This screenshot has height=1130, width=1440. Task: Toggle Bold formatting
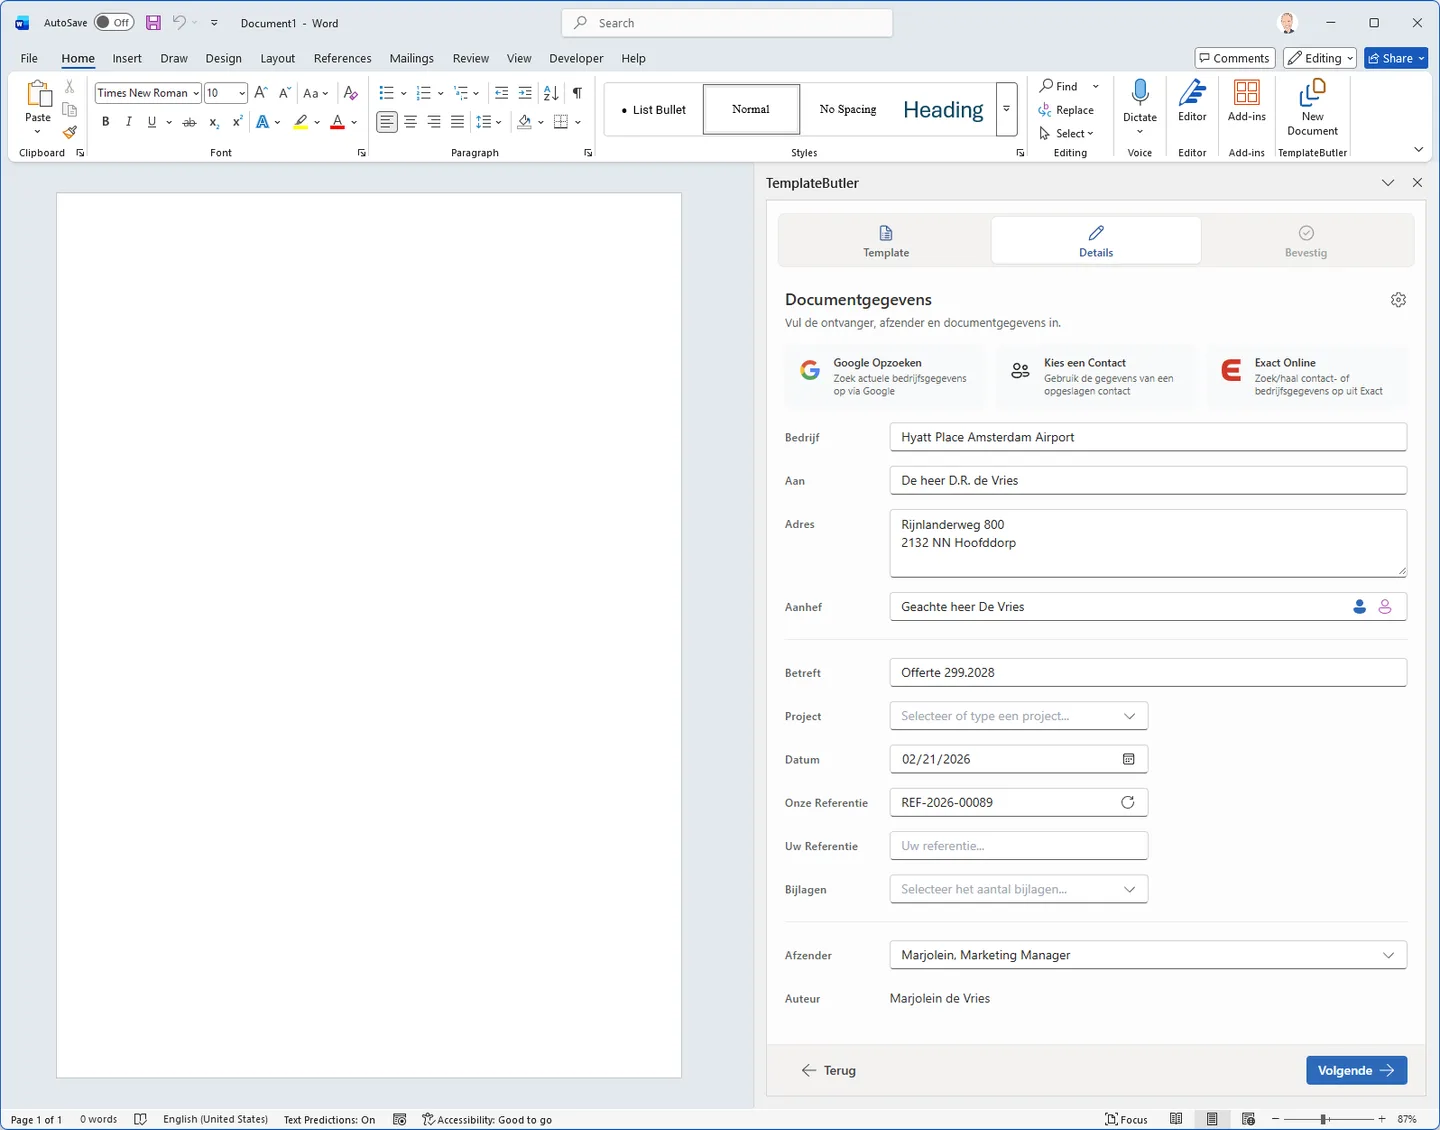click(105, 122)
